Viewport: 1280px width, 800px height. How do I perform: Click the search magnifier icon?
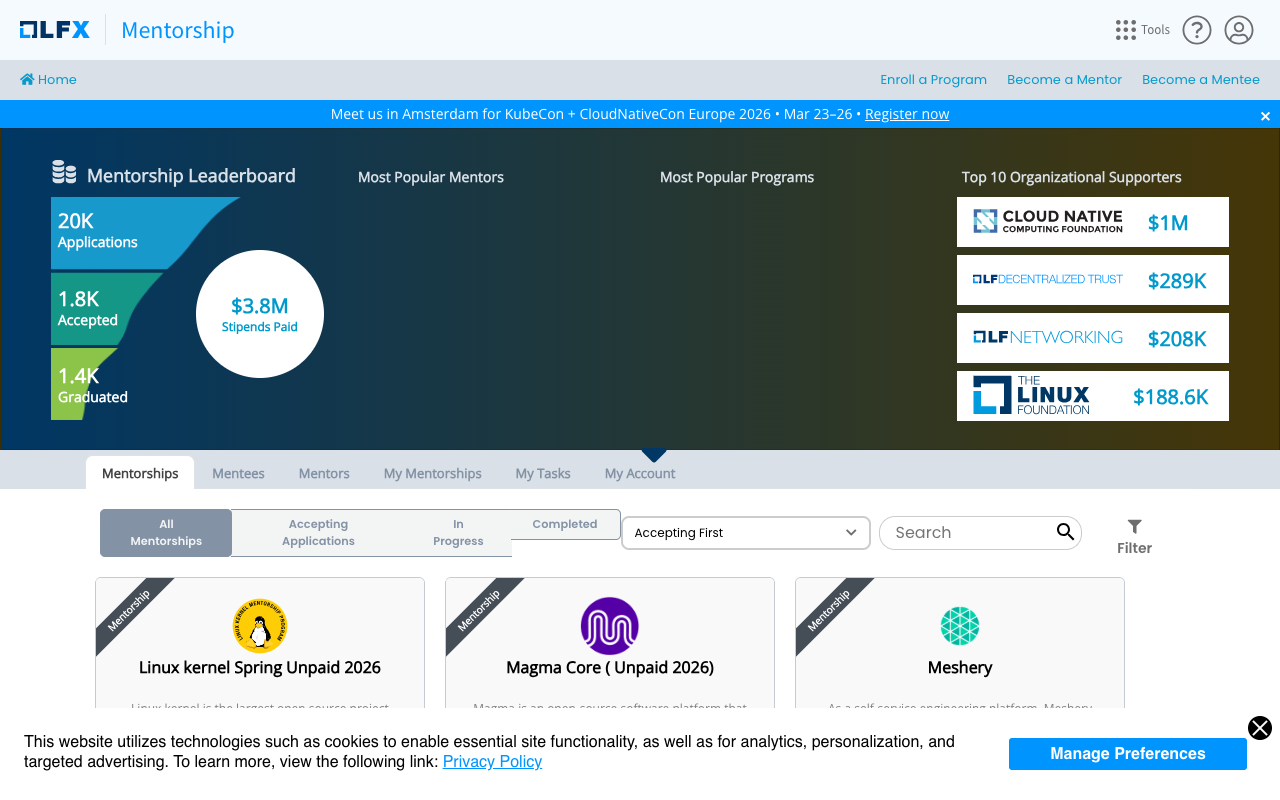point(1063,533)
